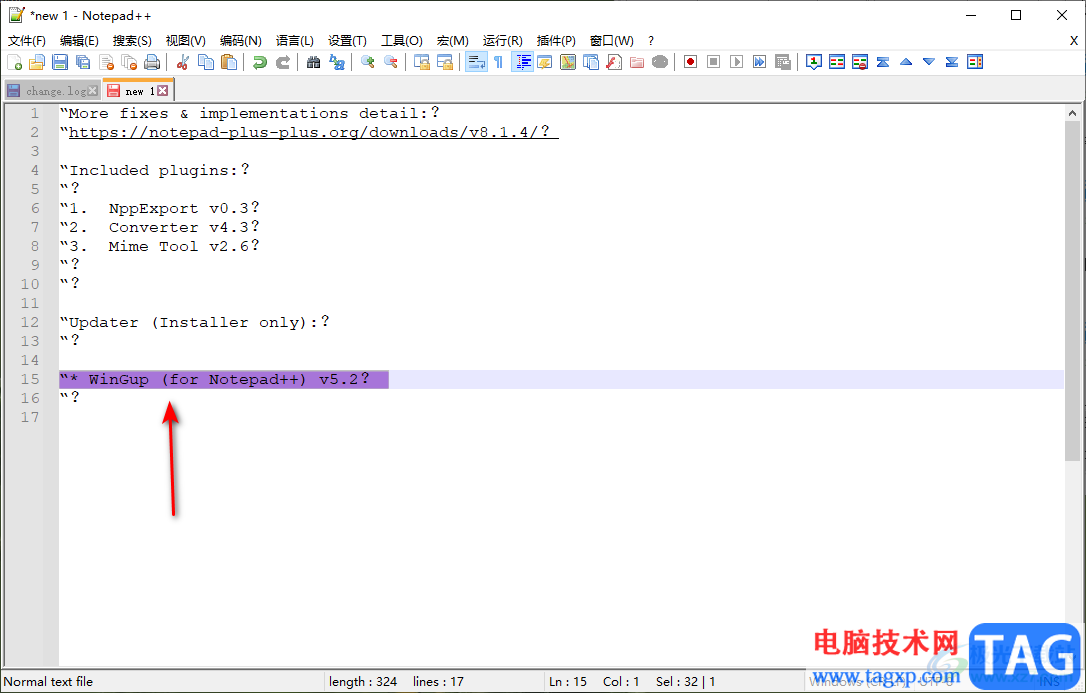1086x693 pixels.
Task: Save the current recorded macro icon
Action: pos(783,62)
